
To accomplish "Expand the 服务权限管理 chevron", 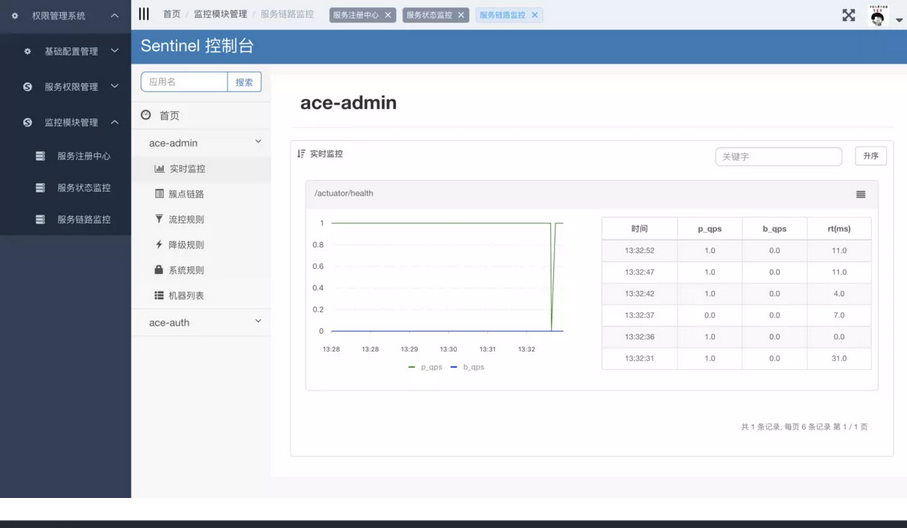I will 115,86.
